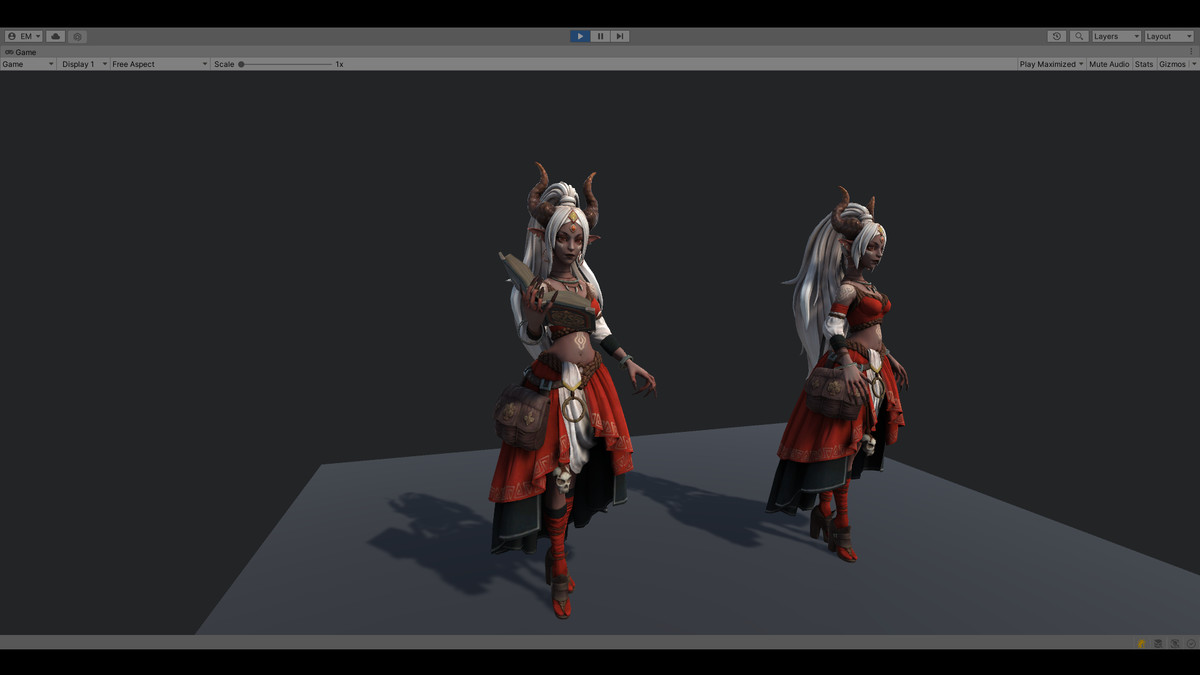Click the Package Manager icon in status bar
This screenshot has width=1200, height=675.
1157,644
